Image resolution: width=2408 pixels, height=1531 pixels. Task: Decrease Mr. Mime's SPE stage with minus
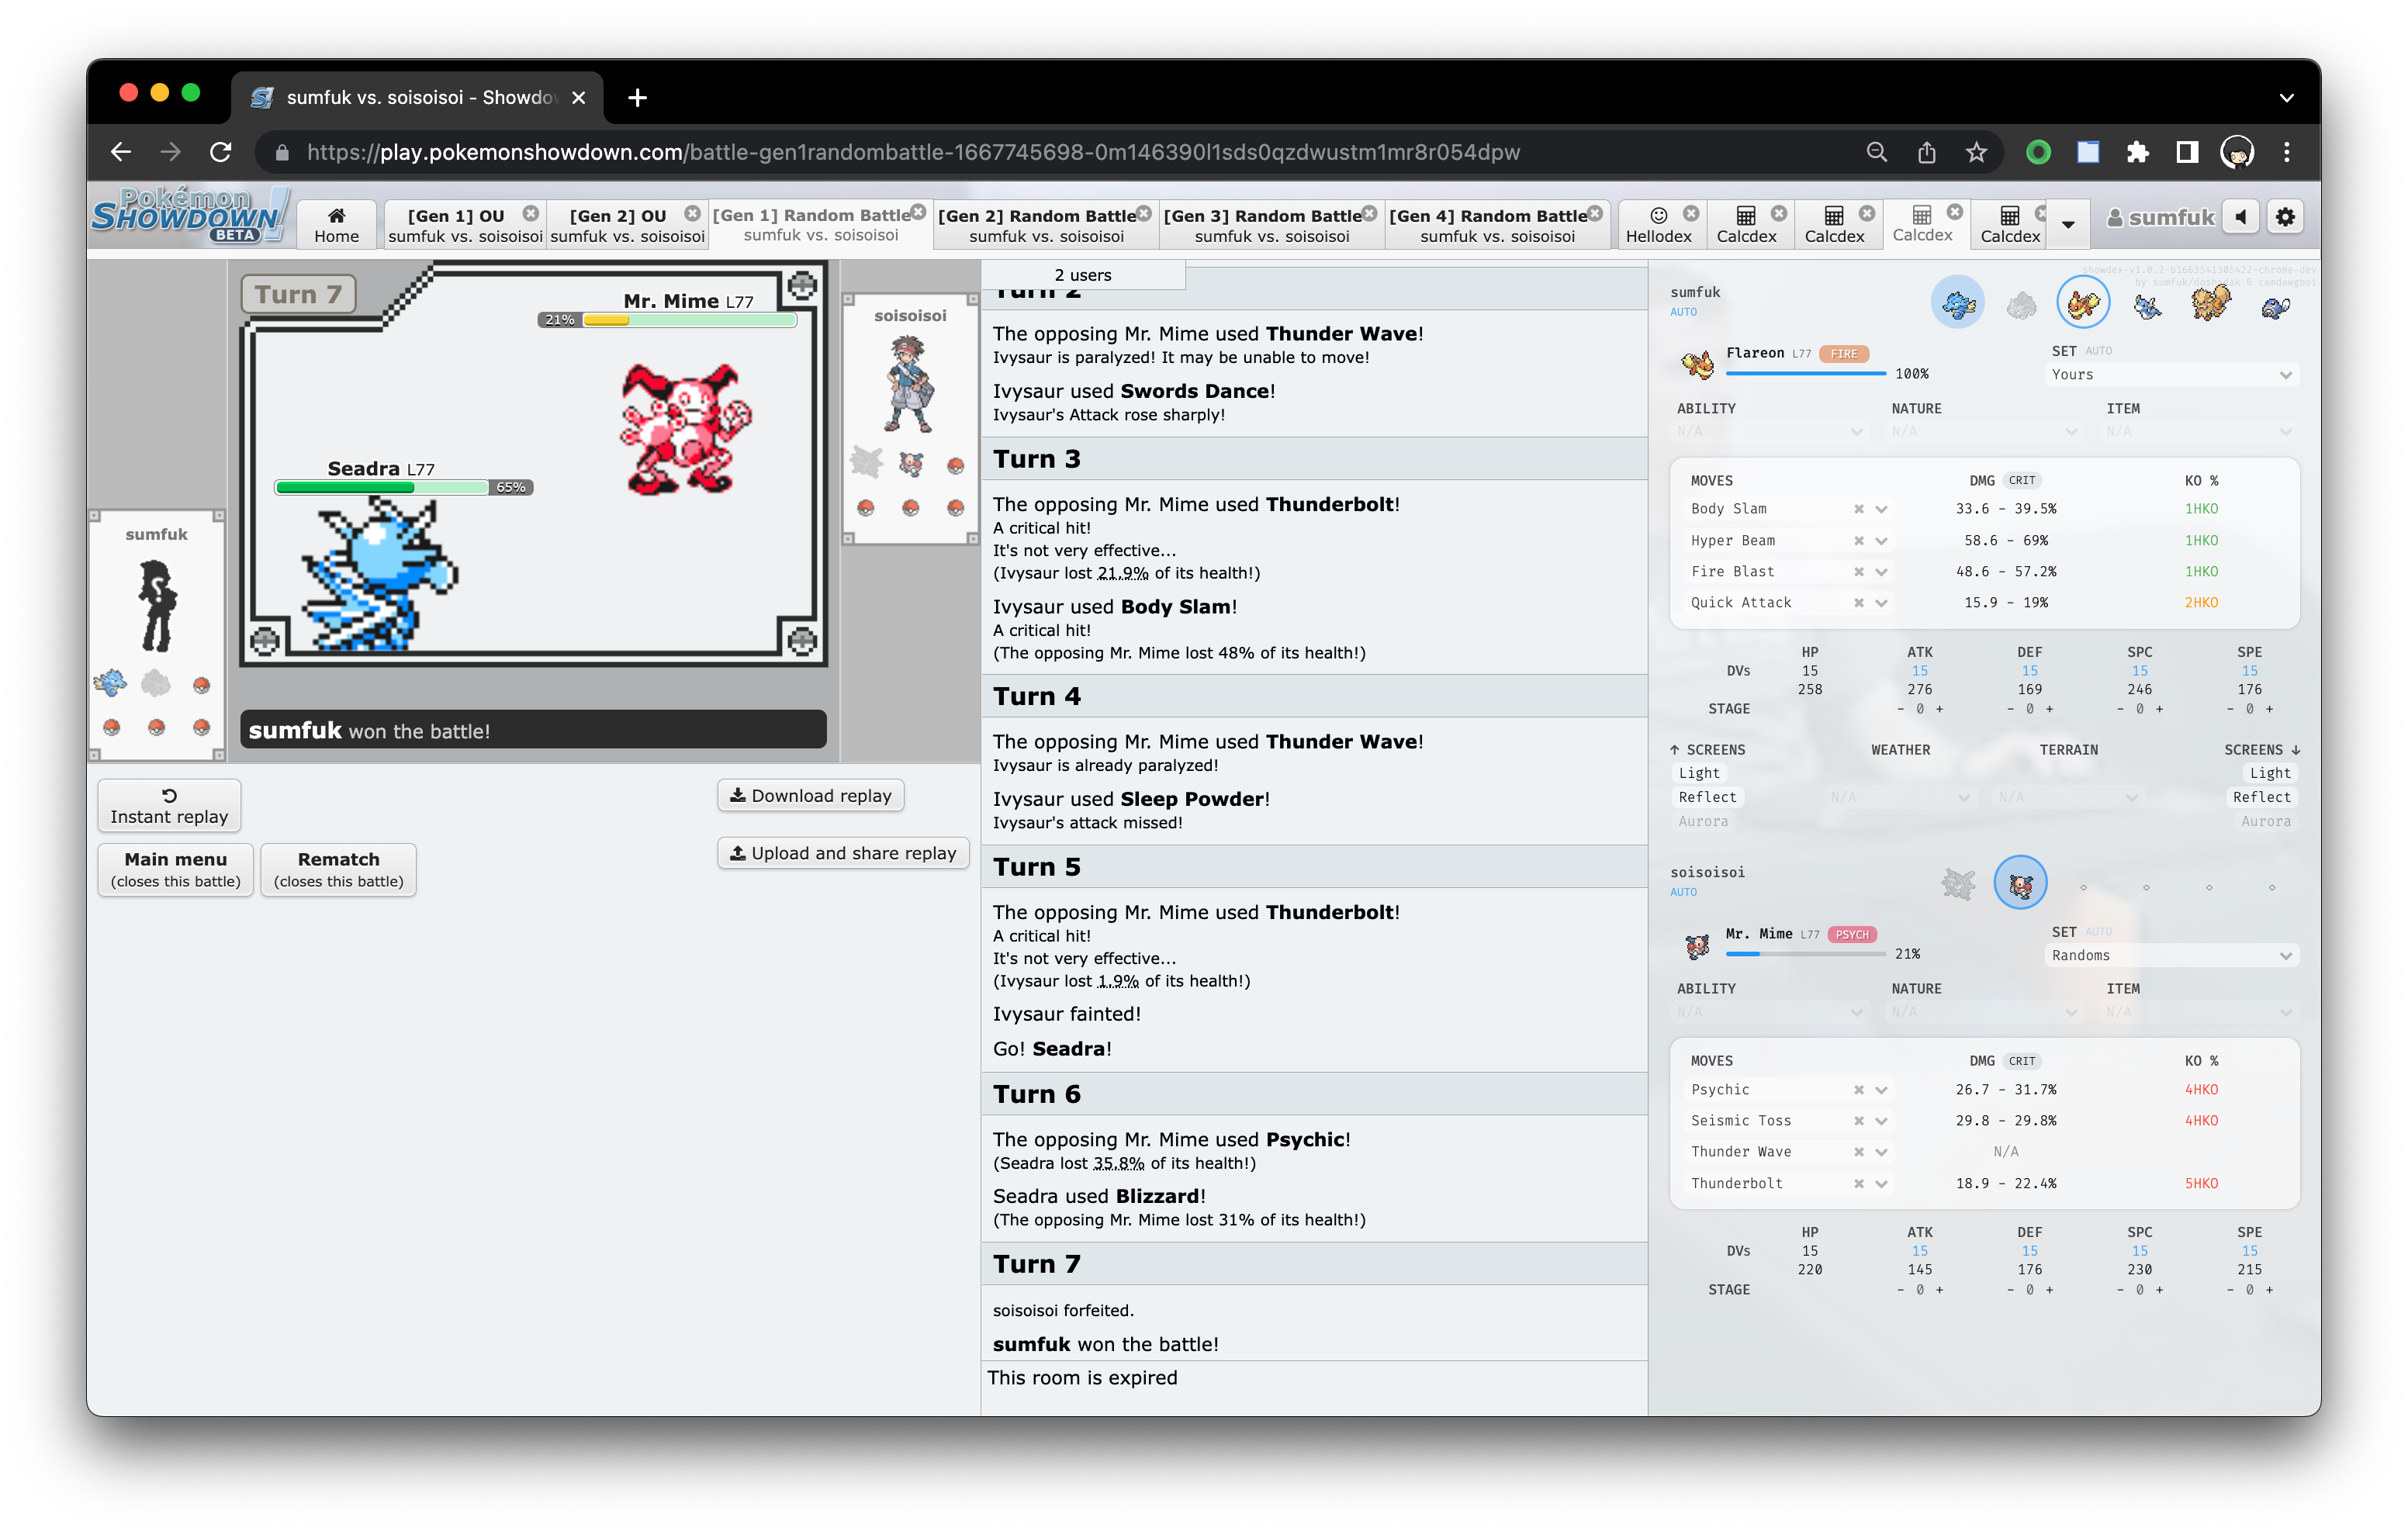point(2230,1290)
